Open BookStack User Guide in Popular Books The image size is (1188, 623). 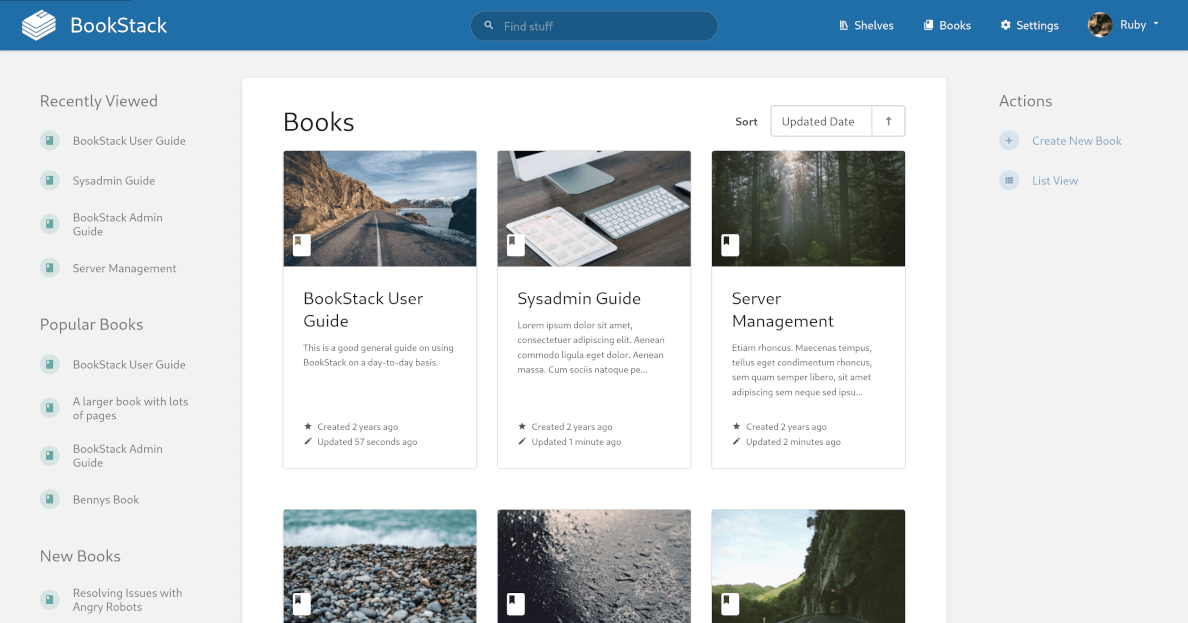129,365
